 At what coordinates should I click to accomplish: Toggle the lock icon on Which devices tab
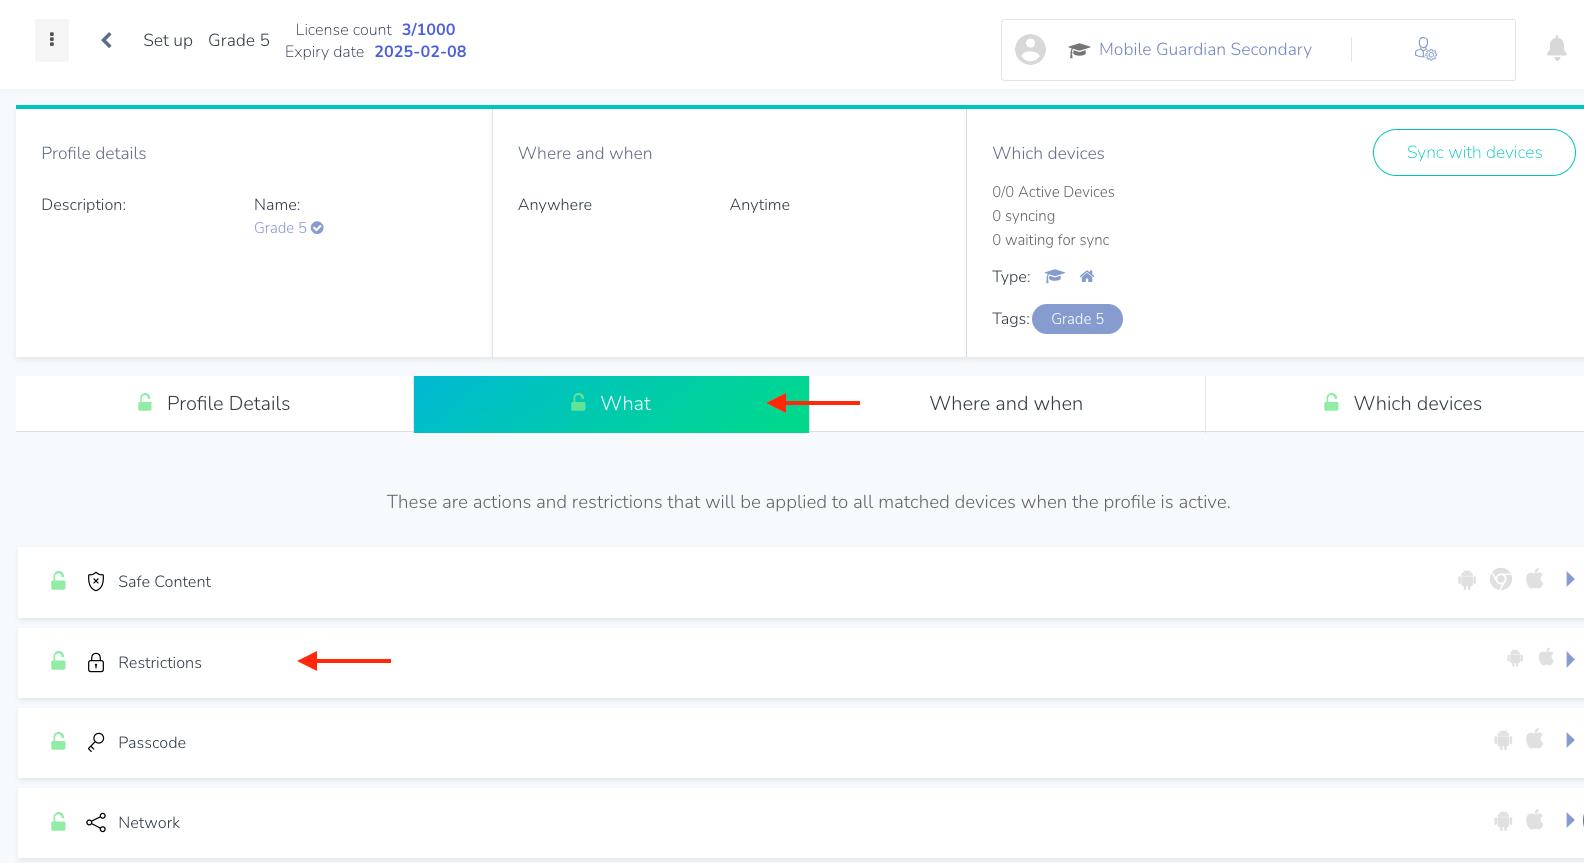[1331, 402]
